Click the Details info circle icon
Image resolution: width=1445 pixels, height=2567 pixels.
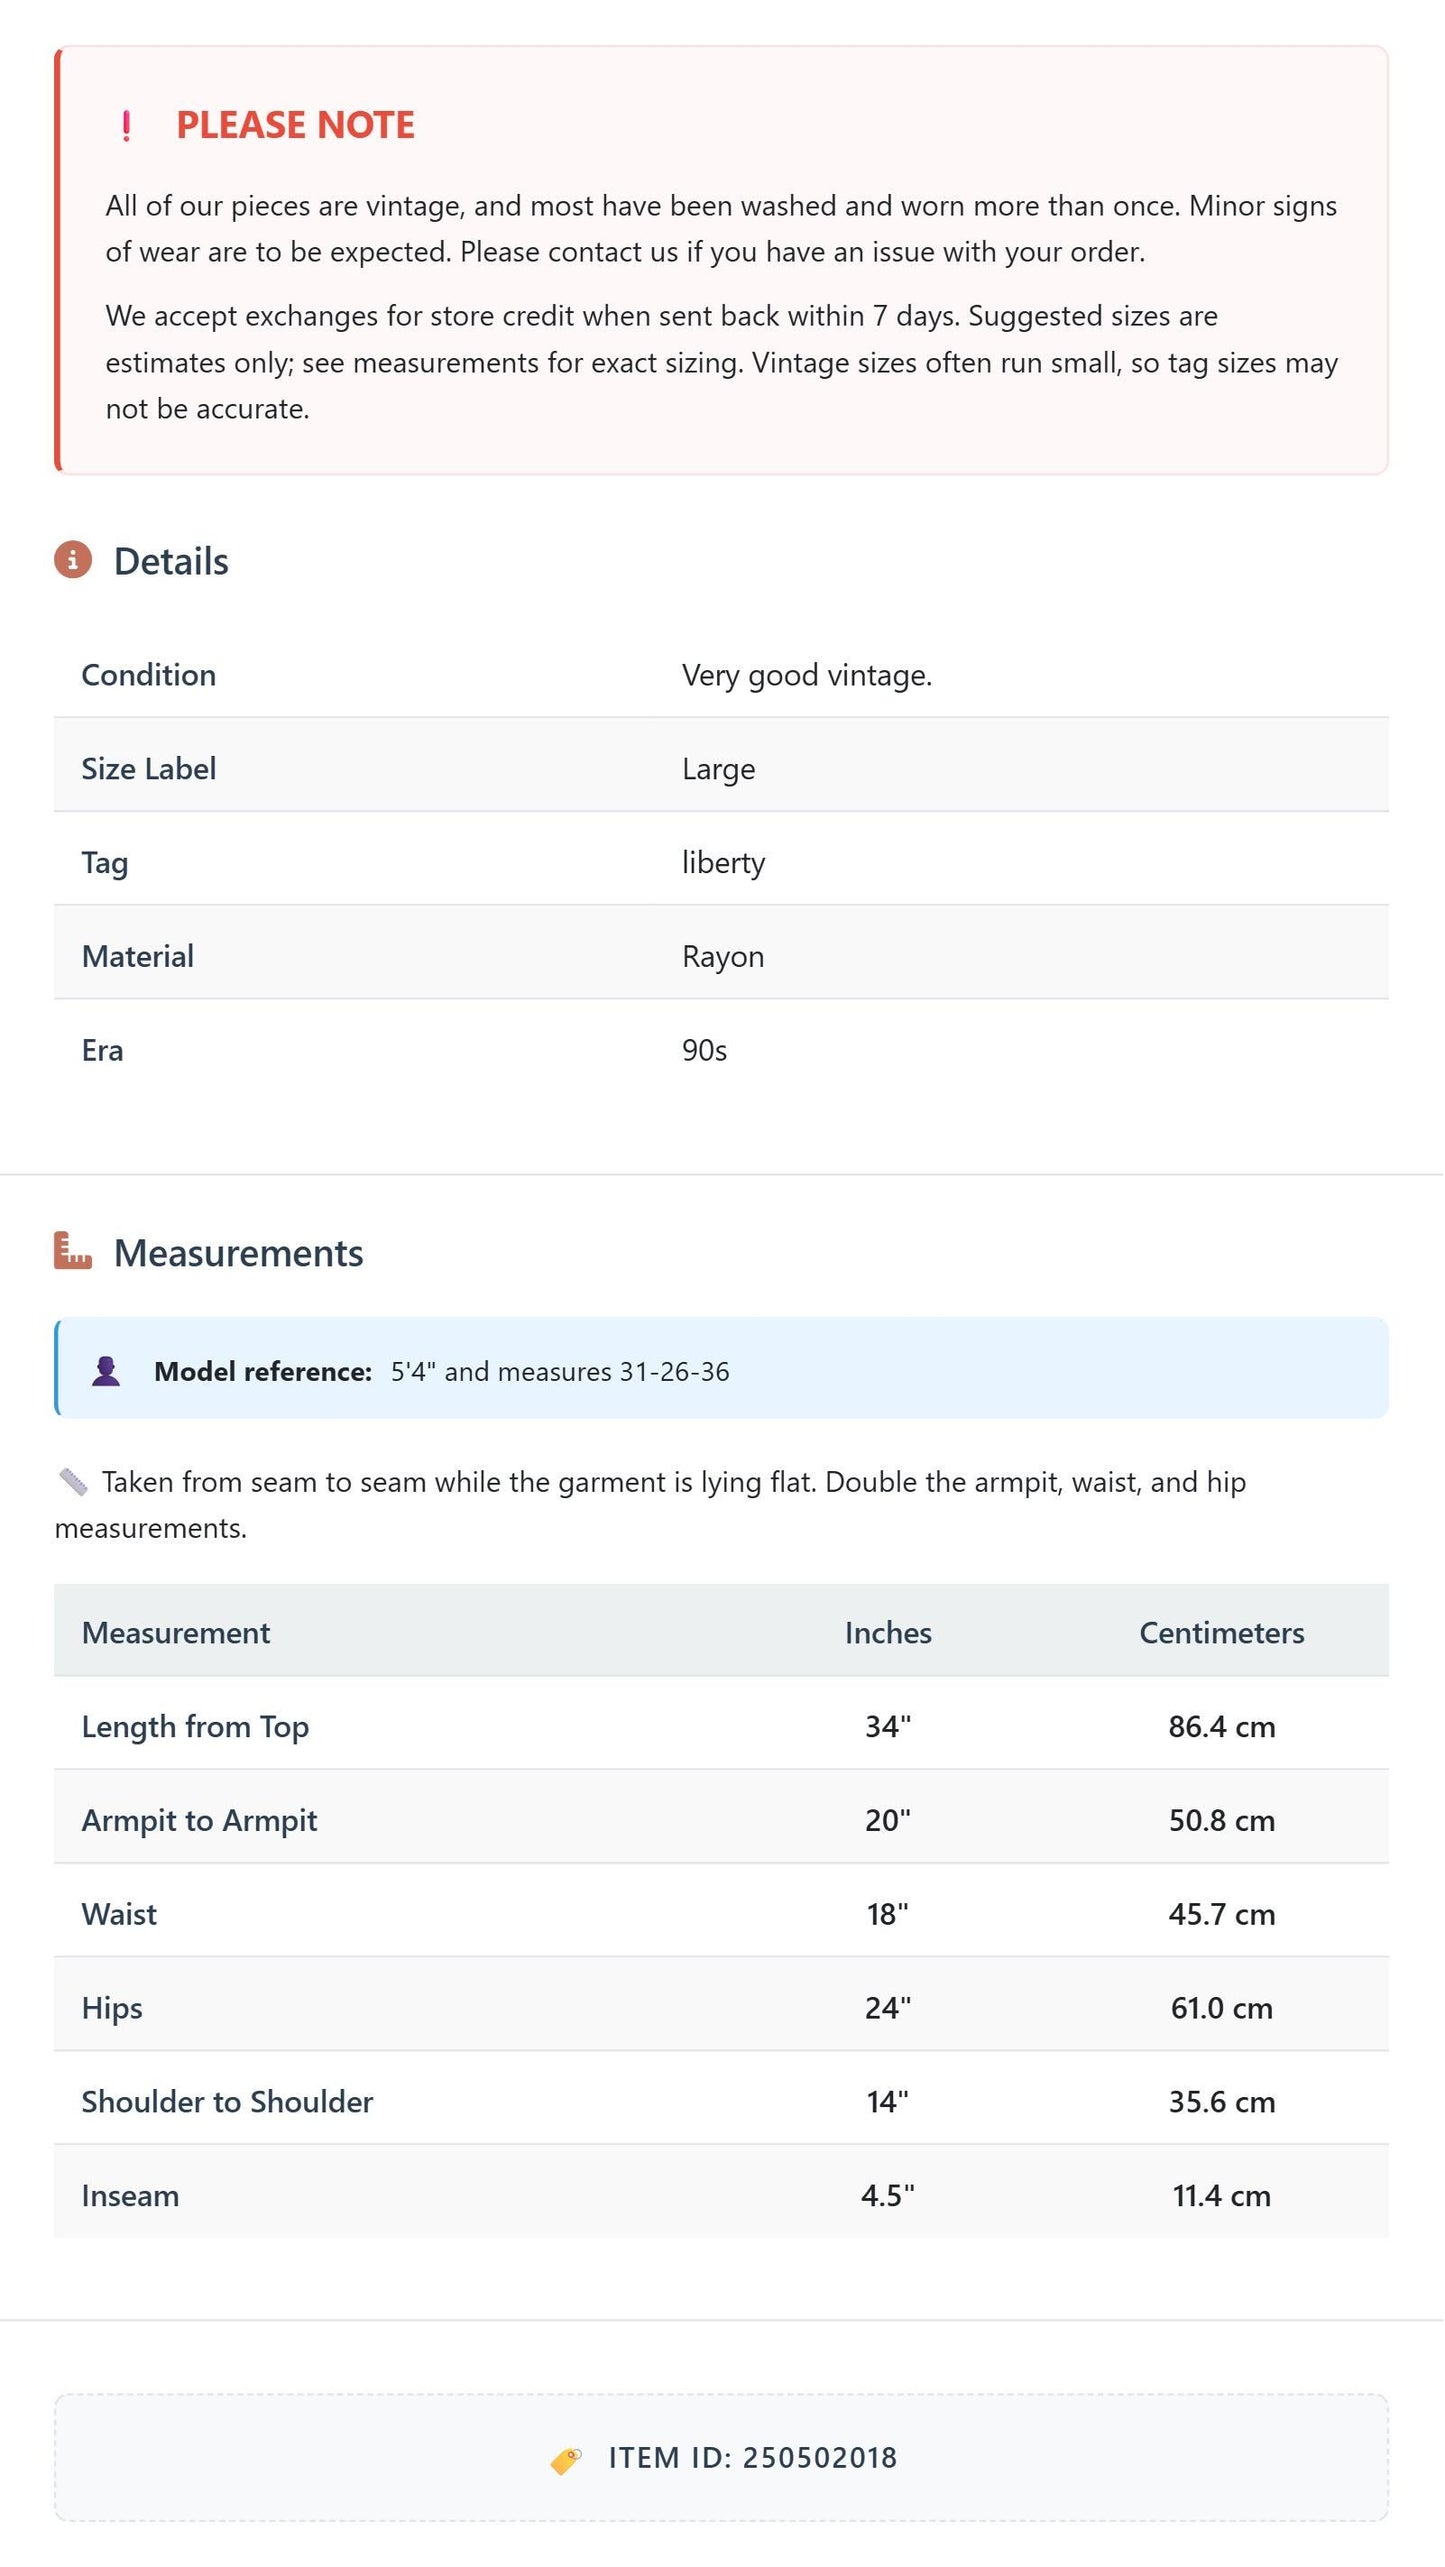tap(73, 560)
